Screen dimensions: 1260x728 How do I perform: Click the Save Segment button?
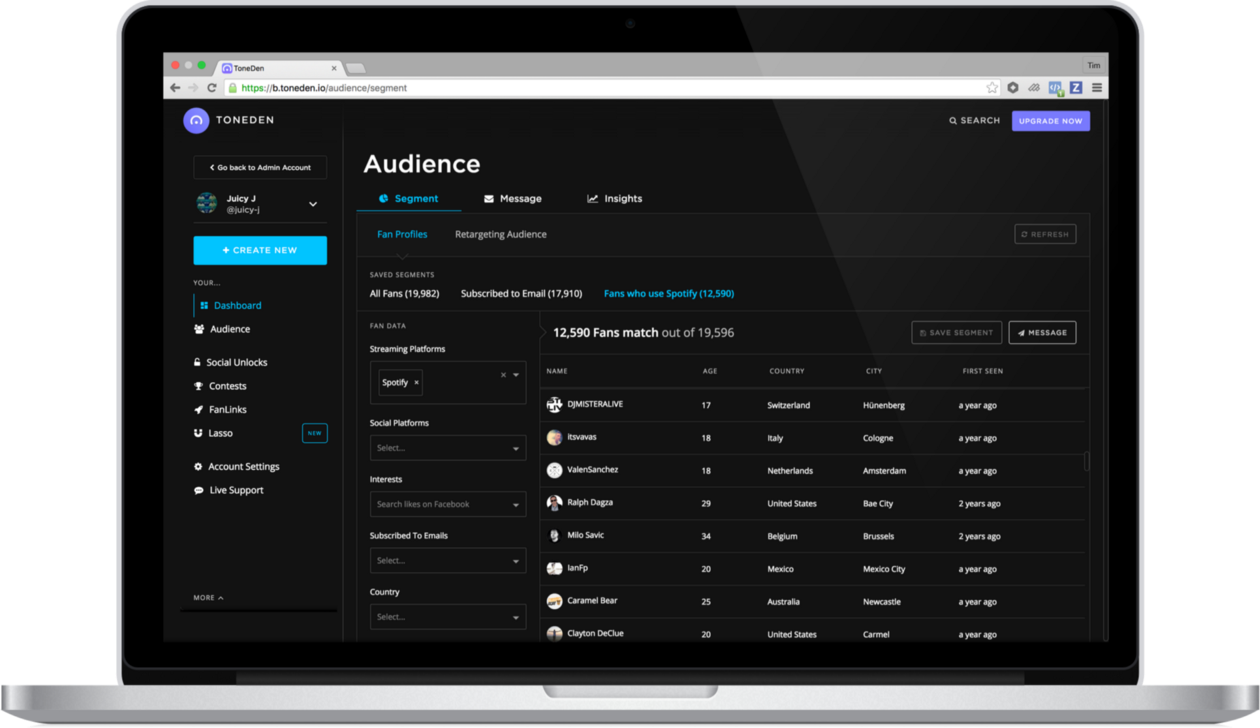957,333
